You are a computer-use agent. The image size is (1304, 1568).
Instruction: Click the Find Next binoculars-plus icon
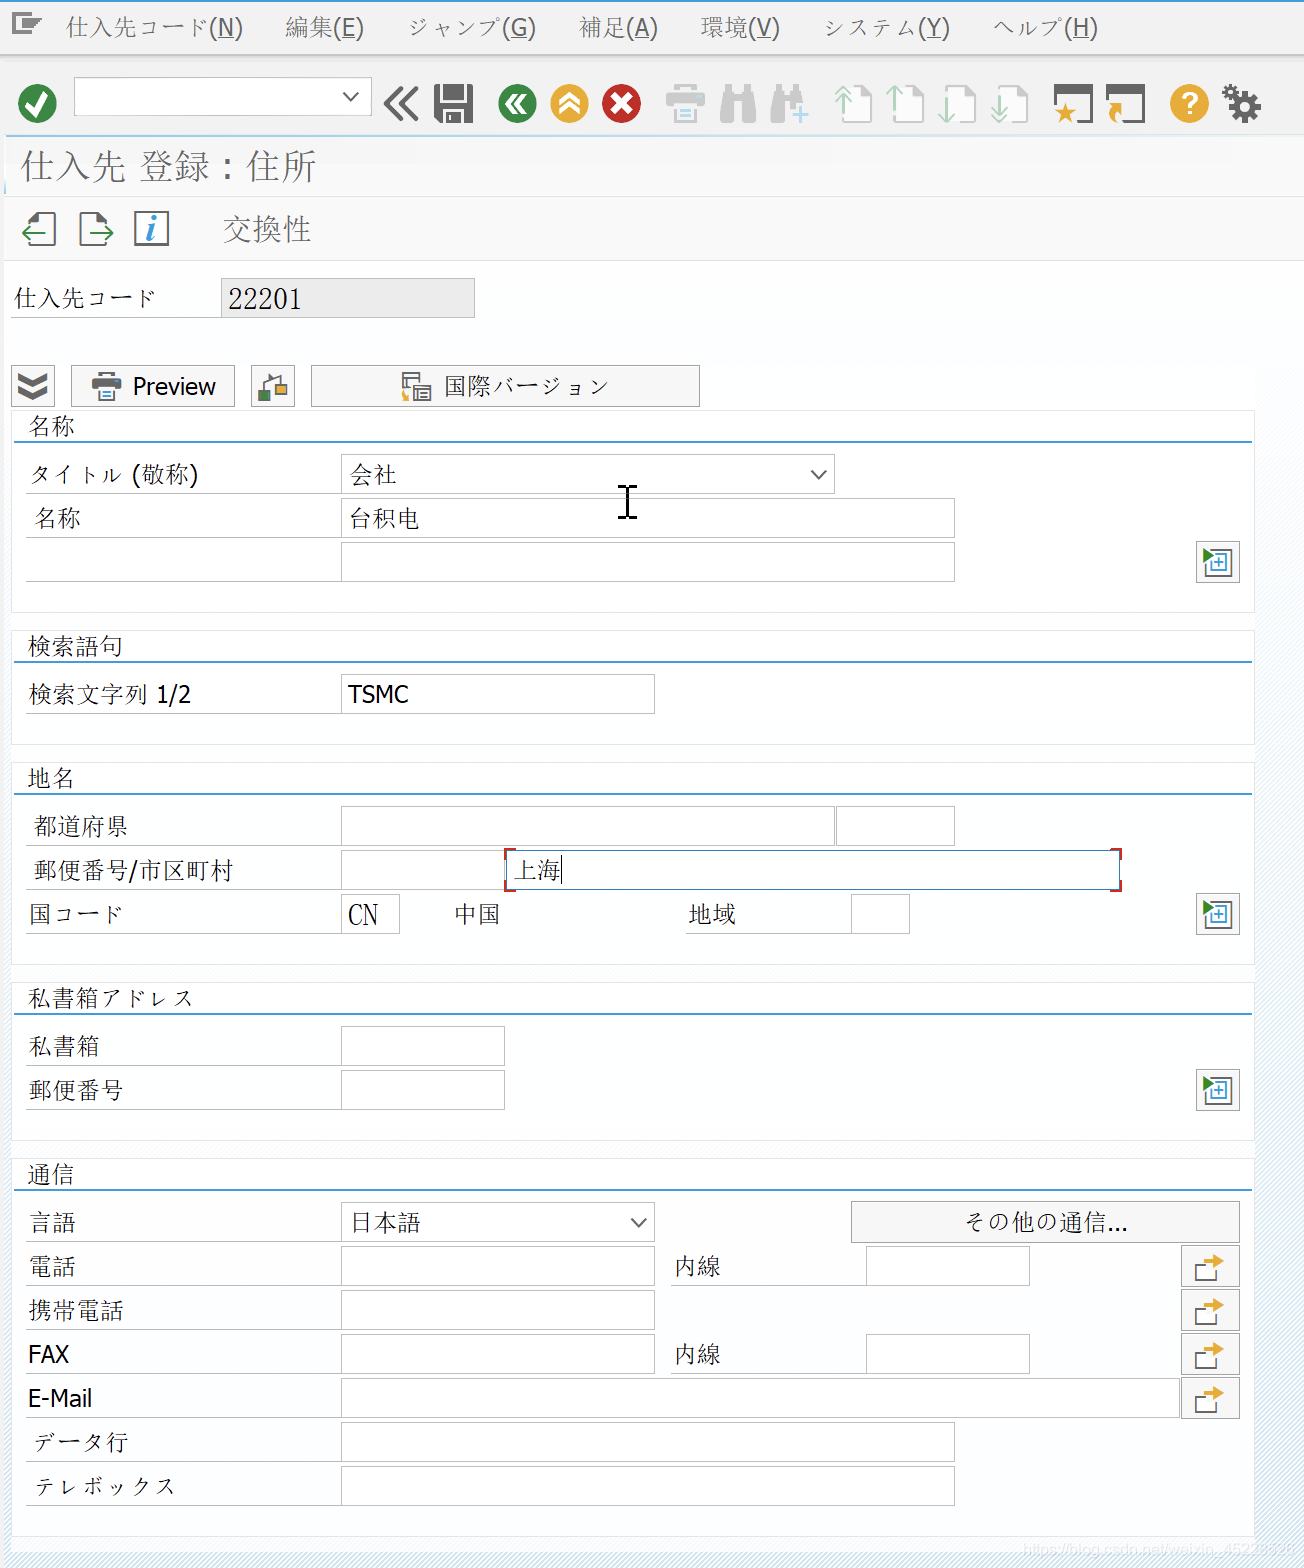point(789,103)
